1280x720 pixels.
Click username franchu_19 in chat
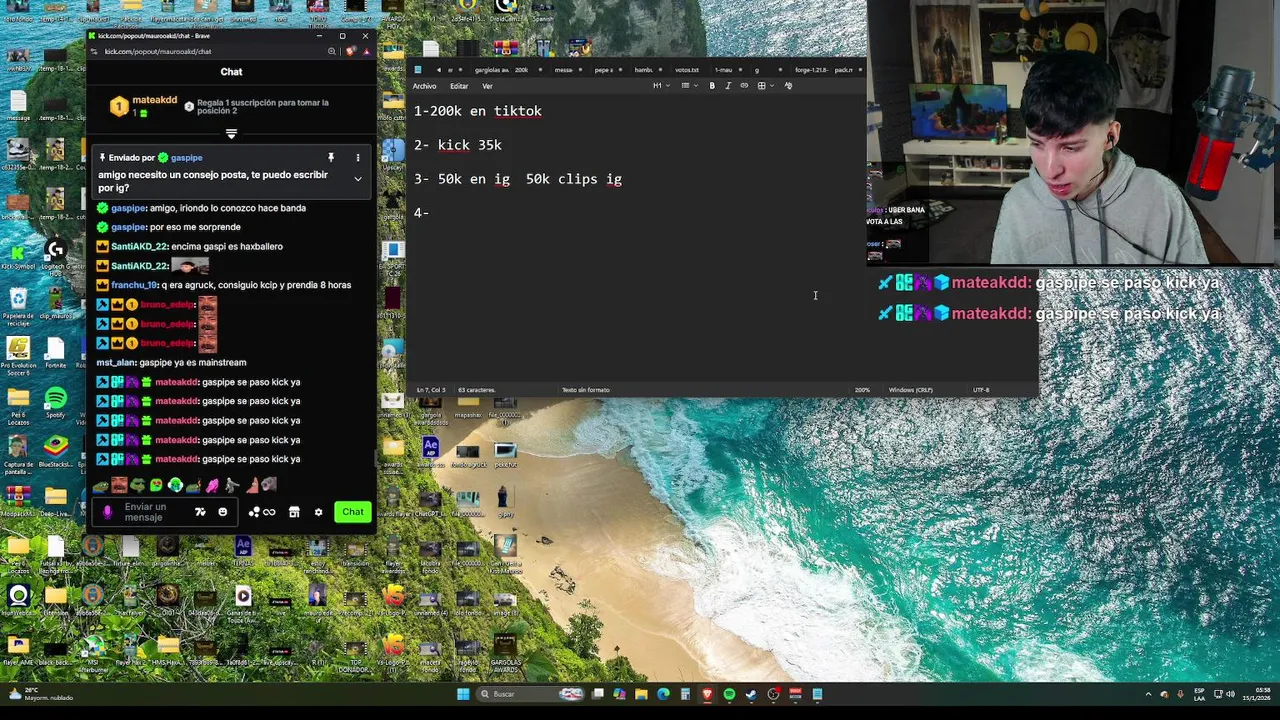tap(135, 285)
